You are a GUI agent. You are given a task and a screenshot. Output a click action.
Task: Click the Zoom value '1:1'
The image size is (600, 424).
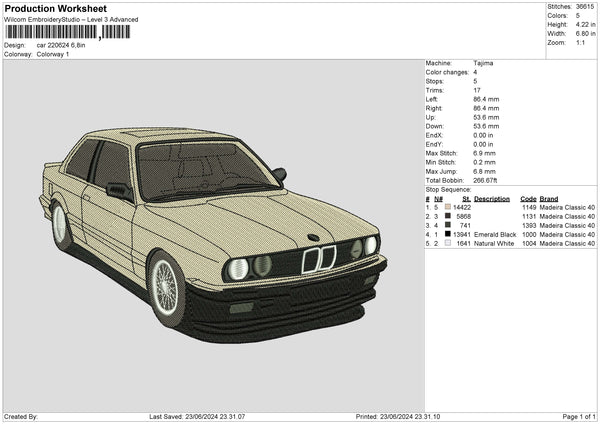(580, 42)
